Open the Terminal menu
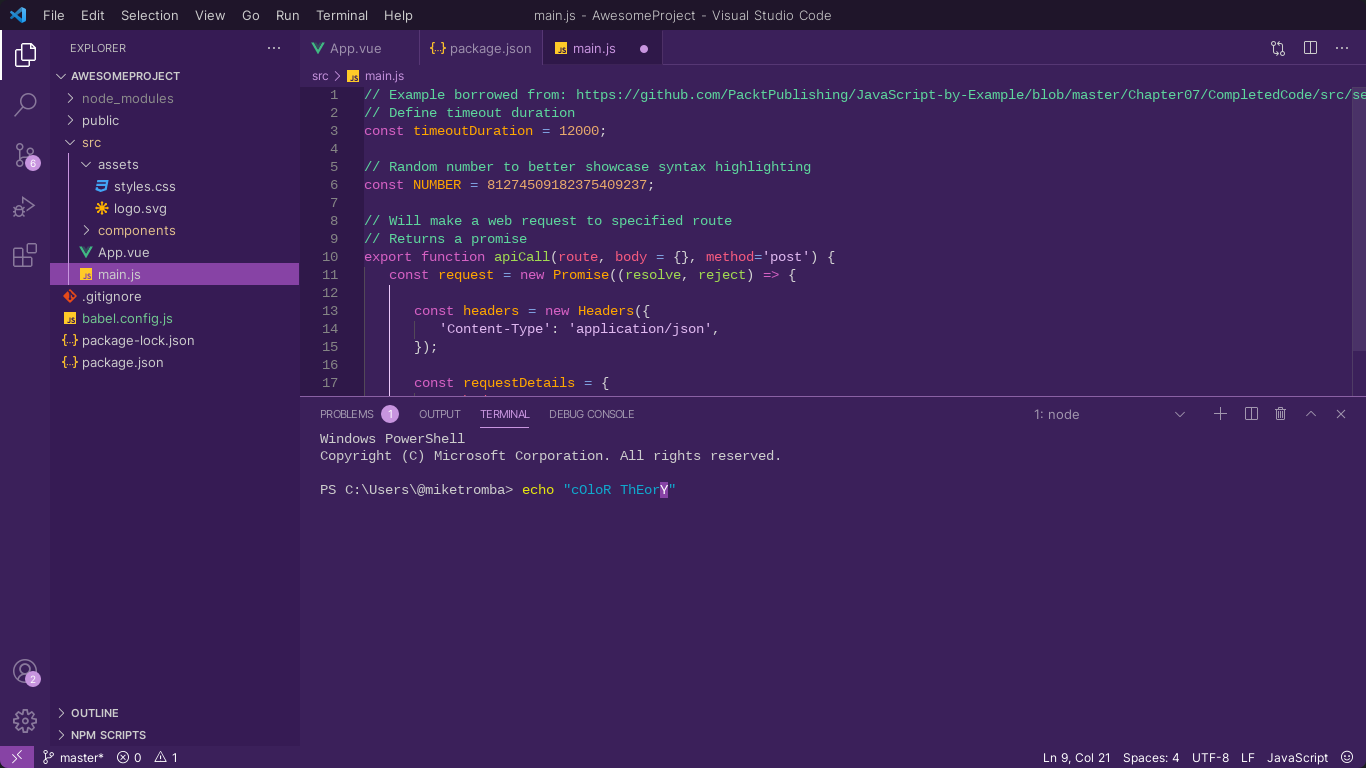 [343, 15]
